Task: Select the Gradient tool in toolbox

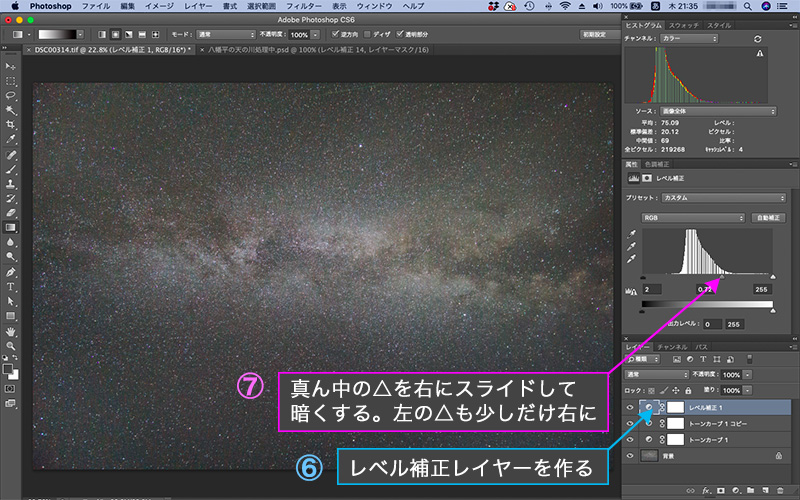Action: (10, 228)
